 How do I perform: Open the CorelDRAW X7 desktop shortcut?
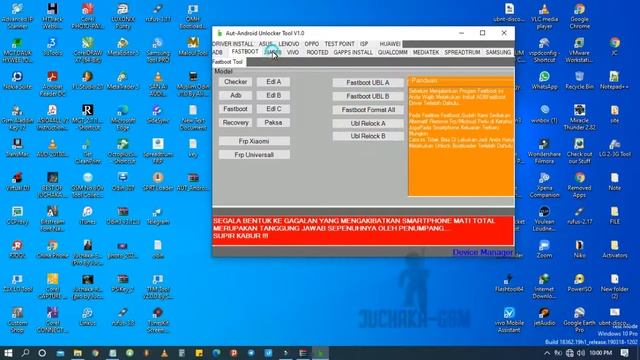(x=88, y=49)
